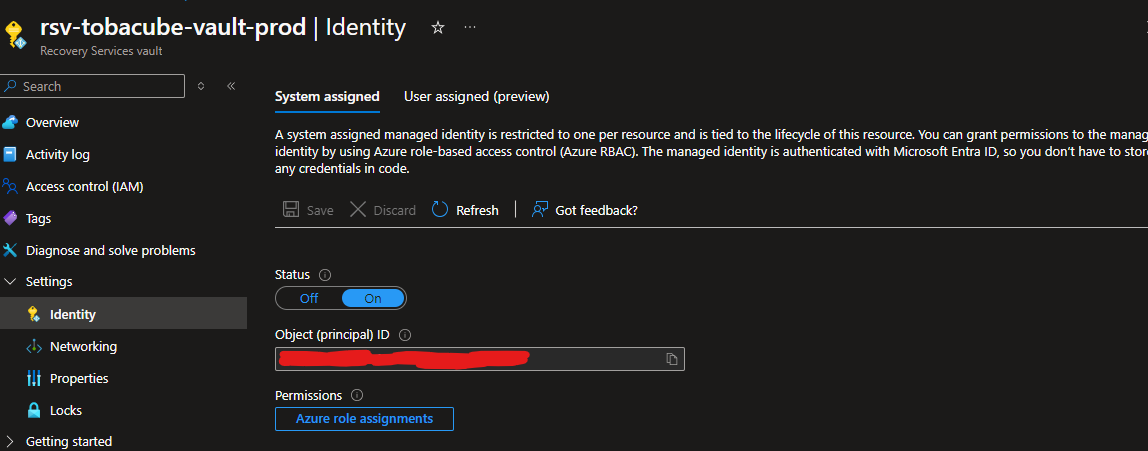Open the Properties page
The image size is (1148, 451).
pyautogui.click(x=79, y=379)
